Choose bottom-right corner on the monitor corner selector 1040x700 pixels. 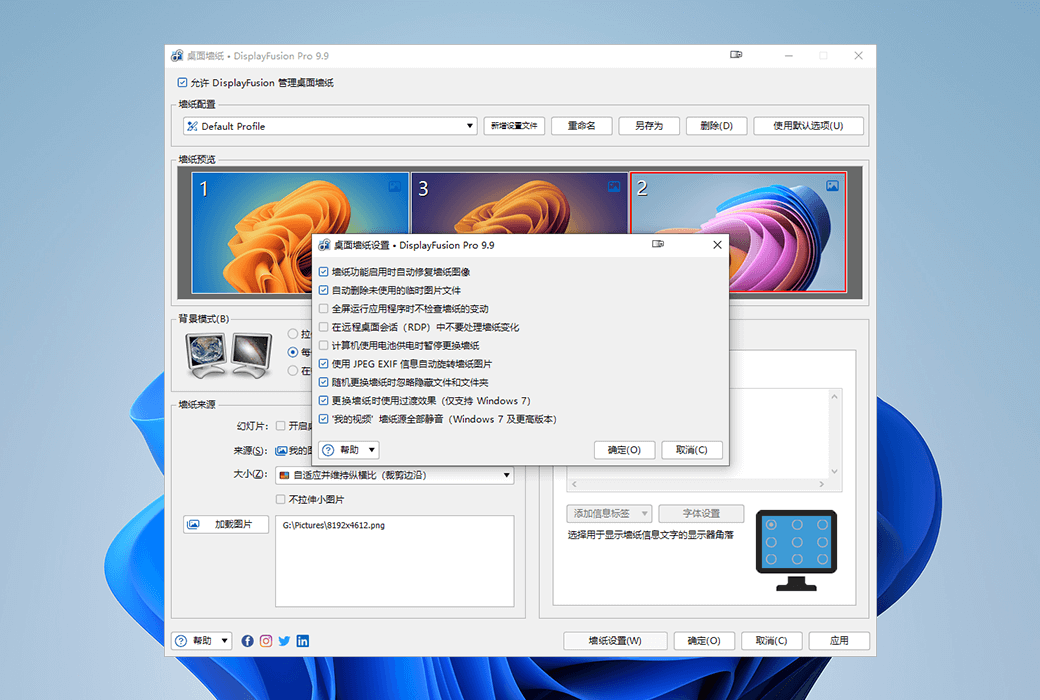(822, 559)
